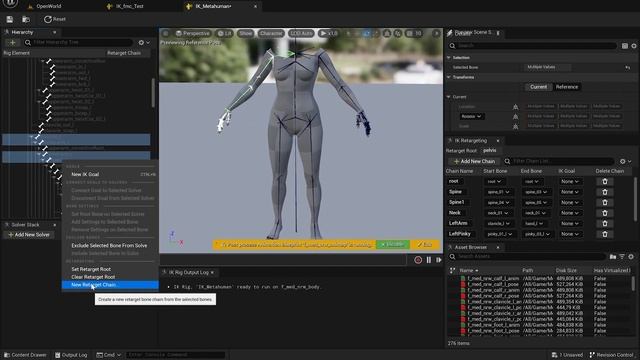Open IK Retargeting settings gear dropdown

click(625, 161)
